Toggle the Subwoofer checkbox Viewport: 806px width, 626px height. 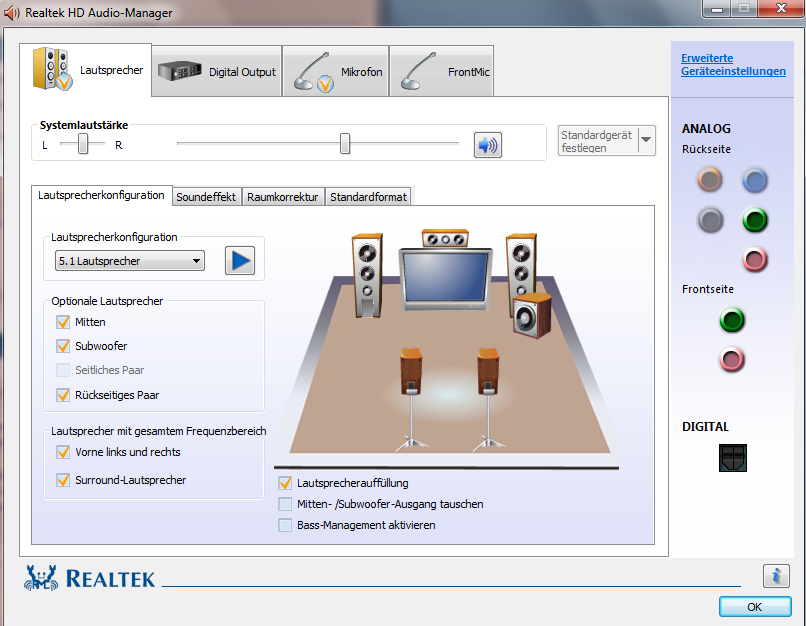pos(63,346)
